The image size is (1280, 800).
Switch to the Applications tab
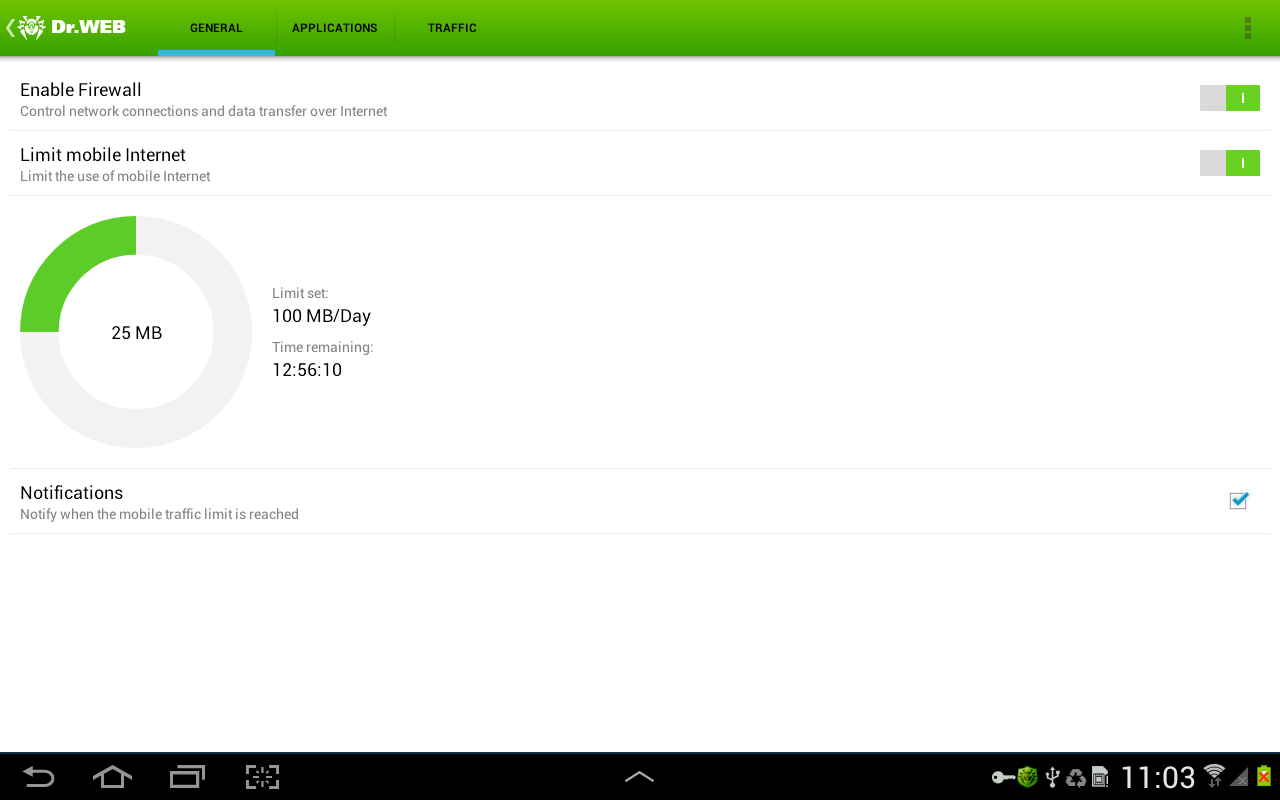point(335,28)
